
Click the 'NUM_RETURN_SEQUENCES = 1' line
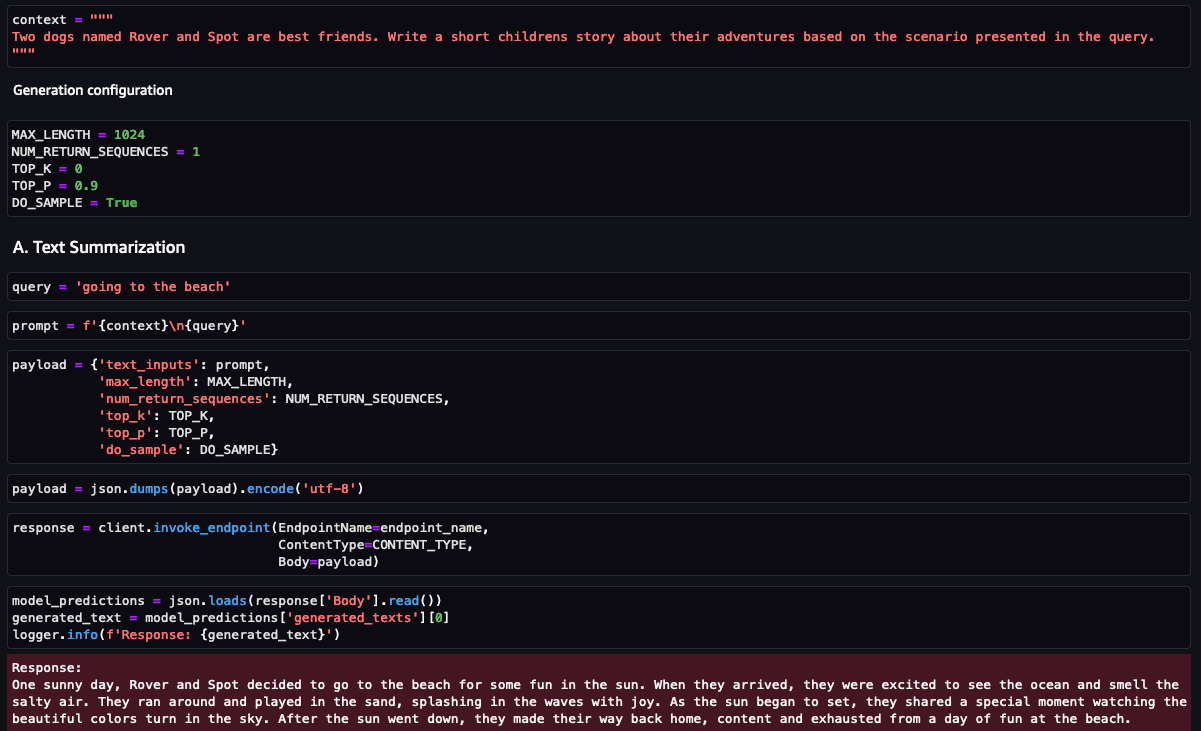(106, 151)
